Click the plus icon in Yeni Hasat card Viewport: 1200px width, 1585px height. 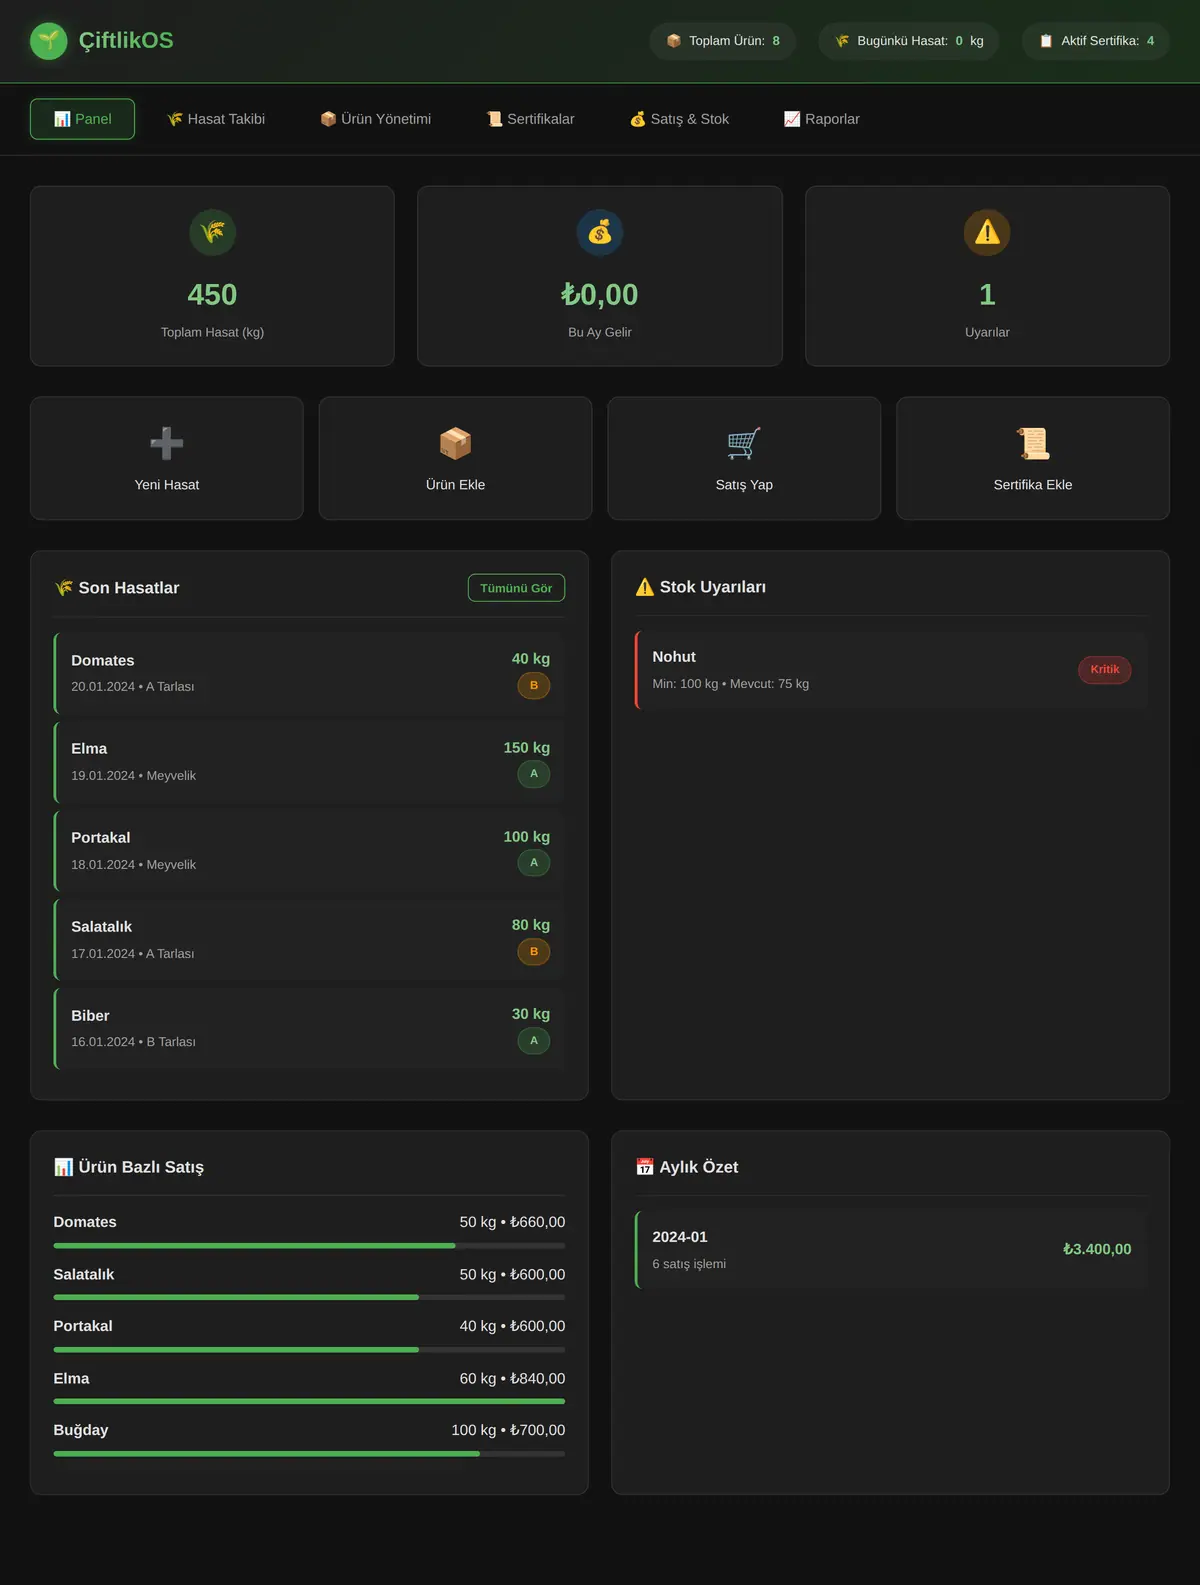click(x=167, y=443)
